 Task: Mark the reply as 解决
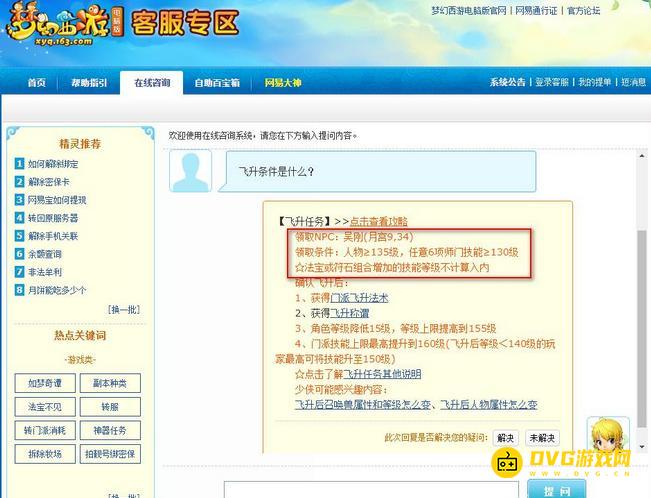(x=505, y=438)
